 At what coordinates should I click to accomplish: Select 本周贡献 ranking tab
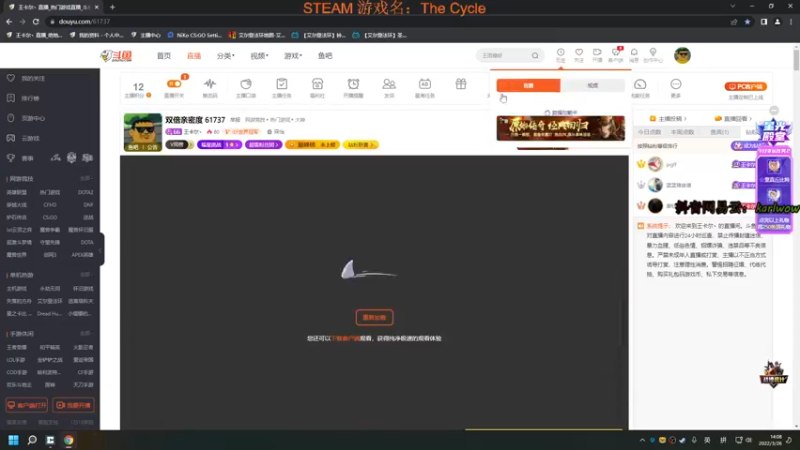683,132
